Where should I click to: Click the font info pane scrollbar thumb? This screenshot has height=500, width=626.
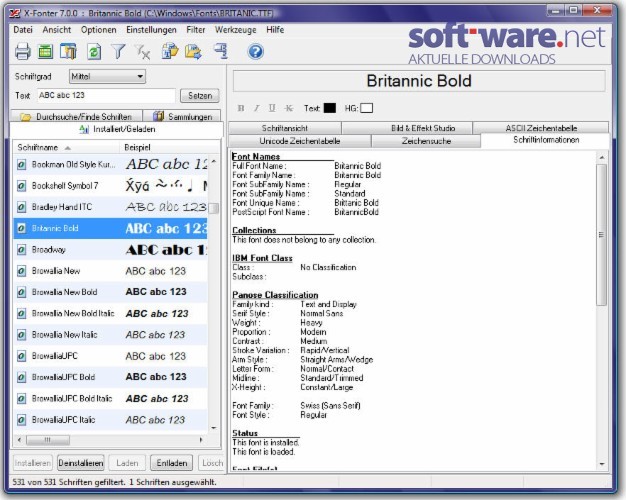pyautogui.click(x=602, y=235)
